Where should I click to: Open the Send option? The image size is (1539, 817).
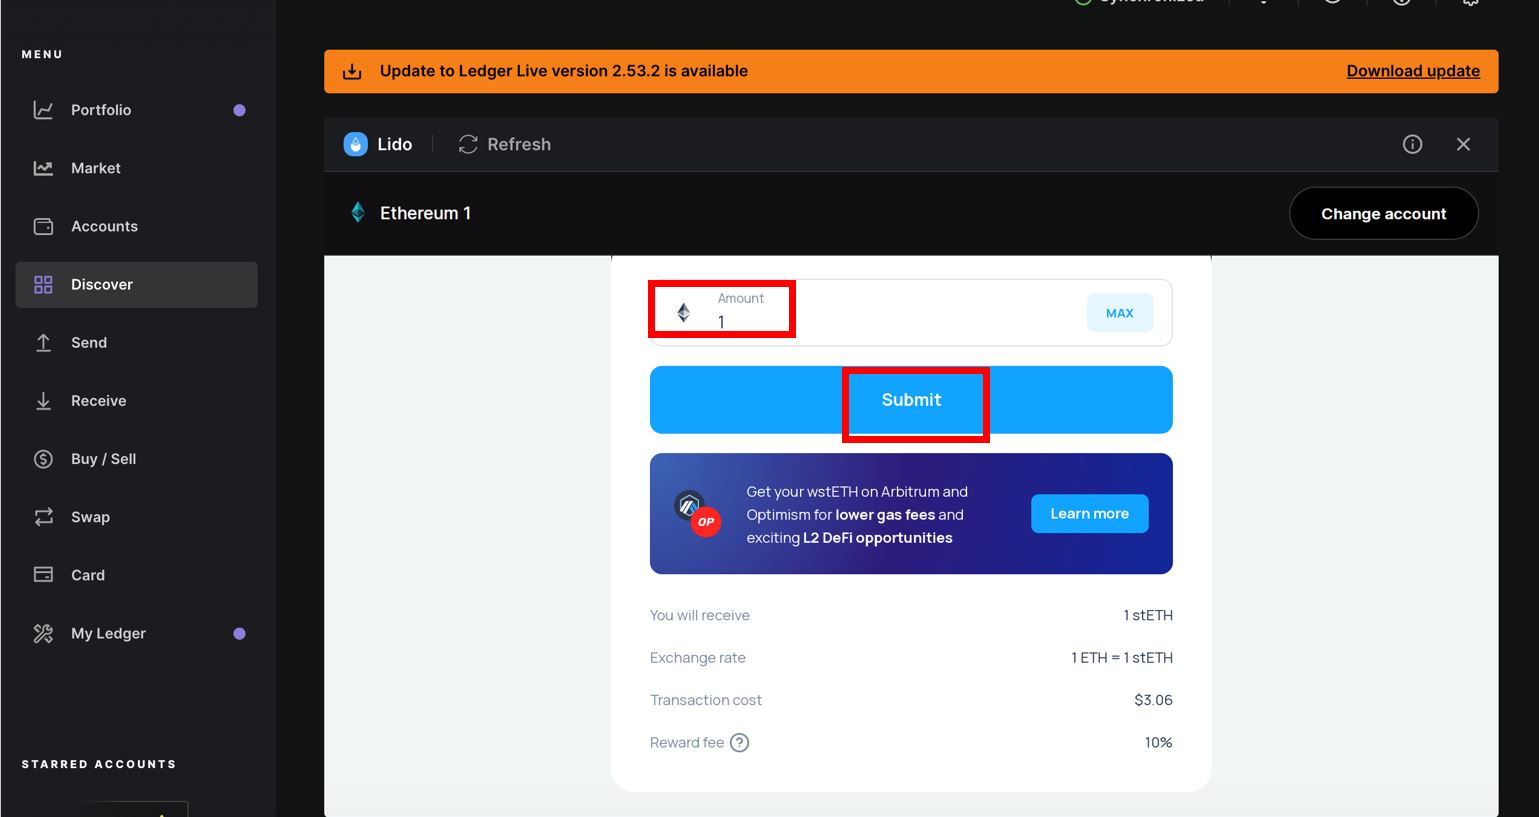click(x=136, y=342)
